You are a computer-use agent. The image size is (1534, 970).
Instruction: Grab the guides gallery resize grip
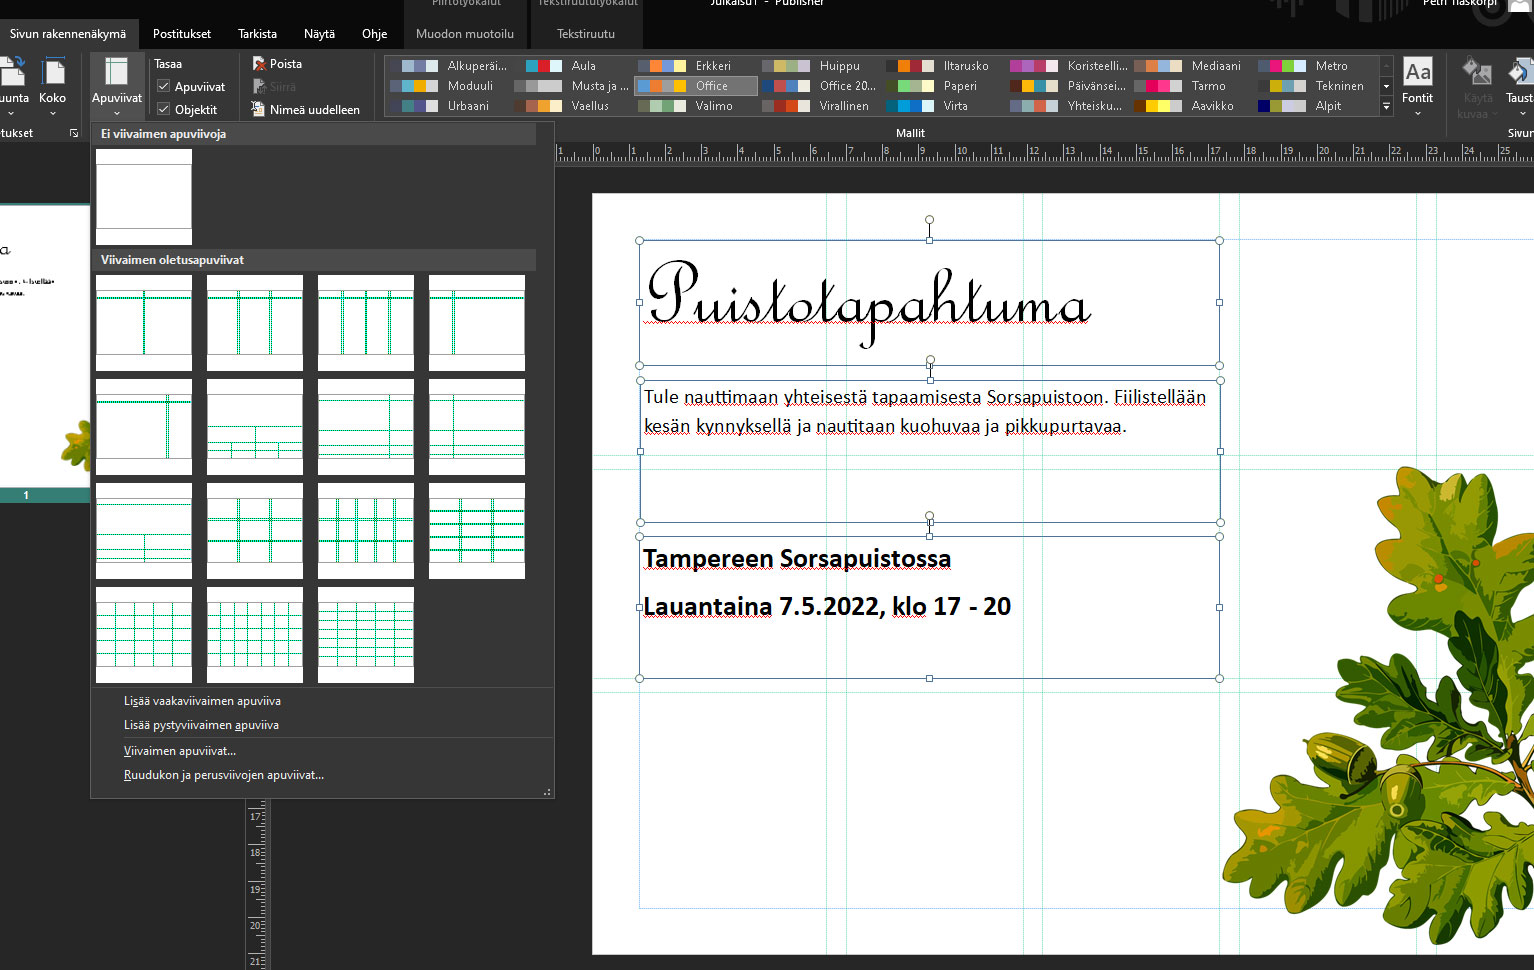tap(547, 791)
